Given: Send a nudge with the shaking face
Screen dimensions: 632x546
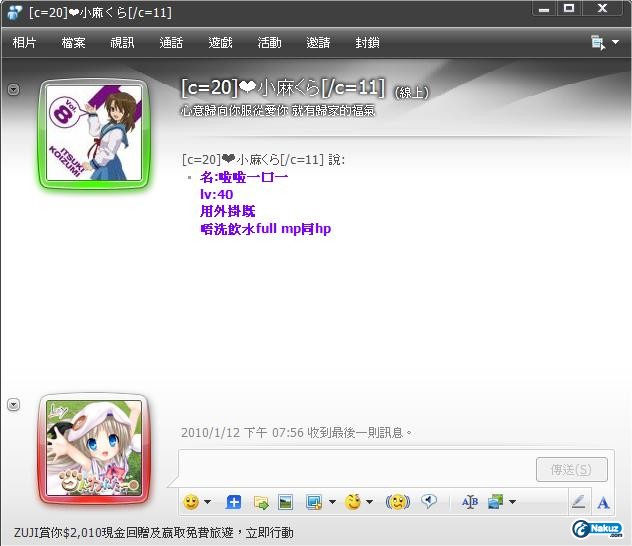Looking at the screenshot, I should pos(398,502).
